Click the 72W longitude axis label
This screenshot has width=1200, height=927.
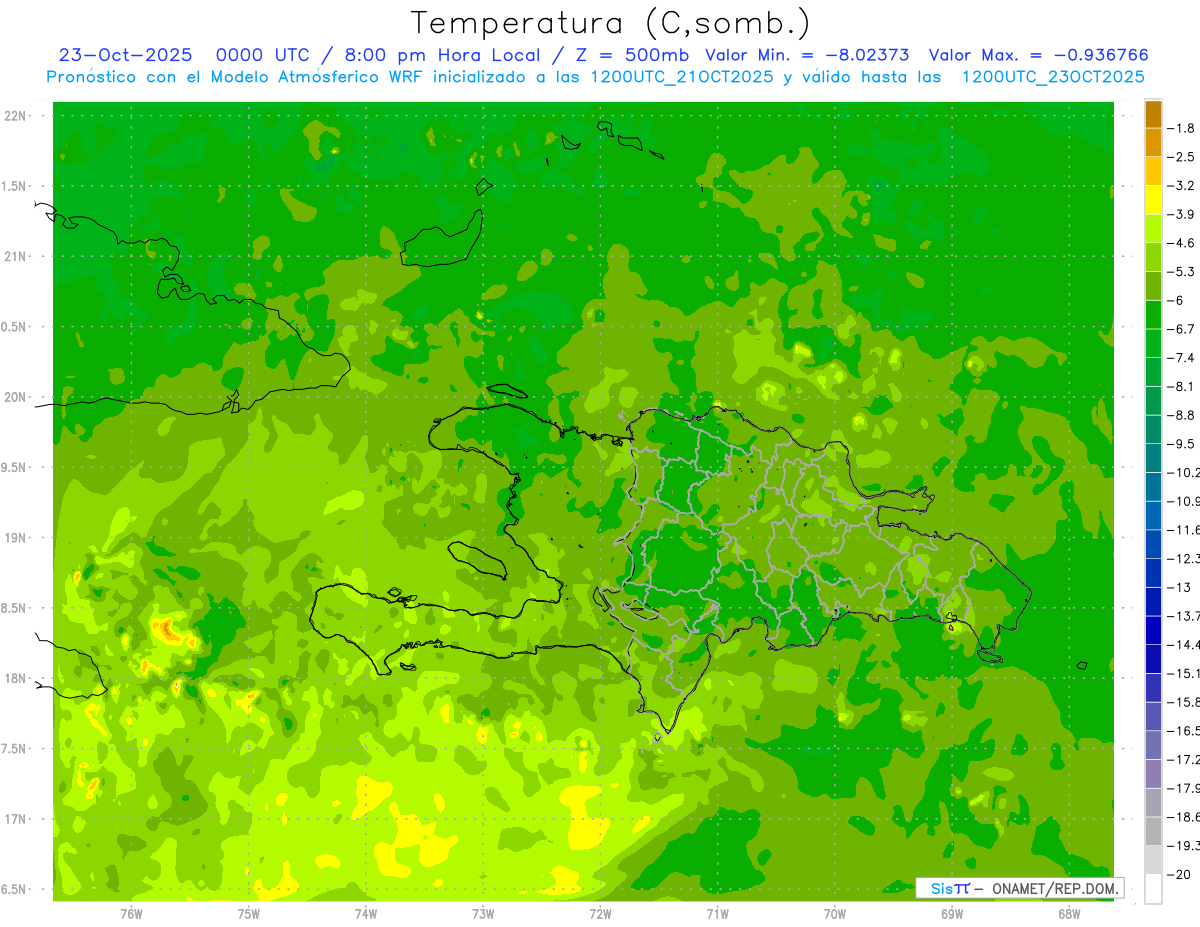[x=600, y=914]
